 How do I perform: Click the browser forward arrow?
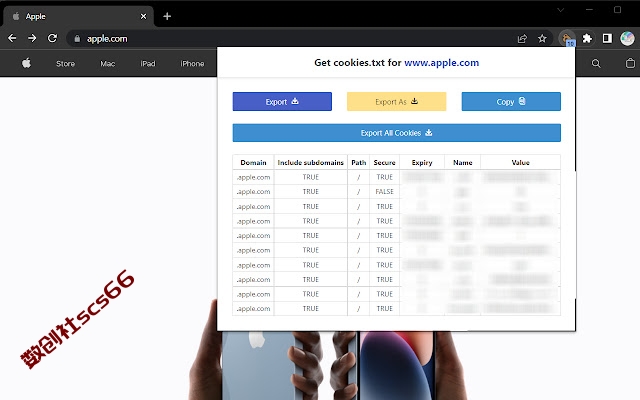(x=32, y=38)
